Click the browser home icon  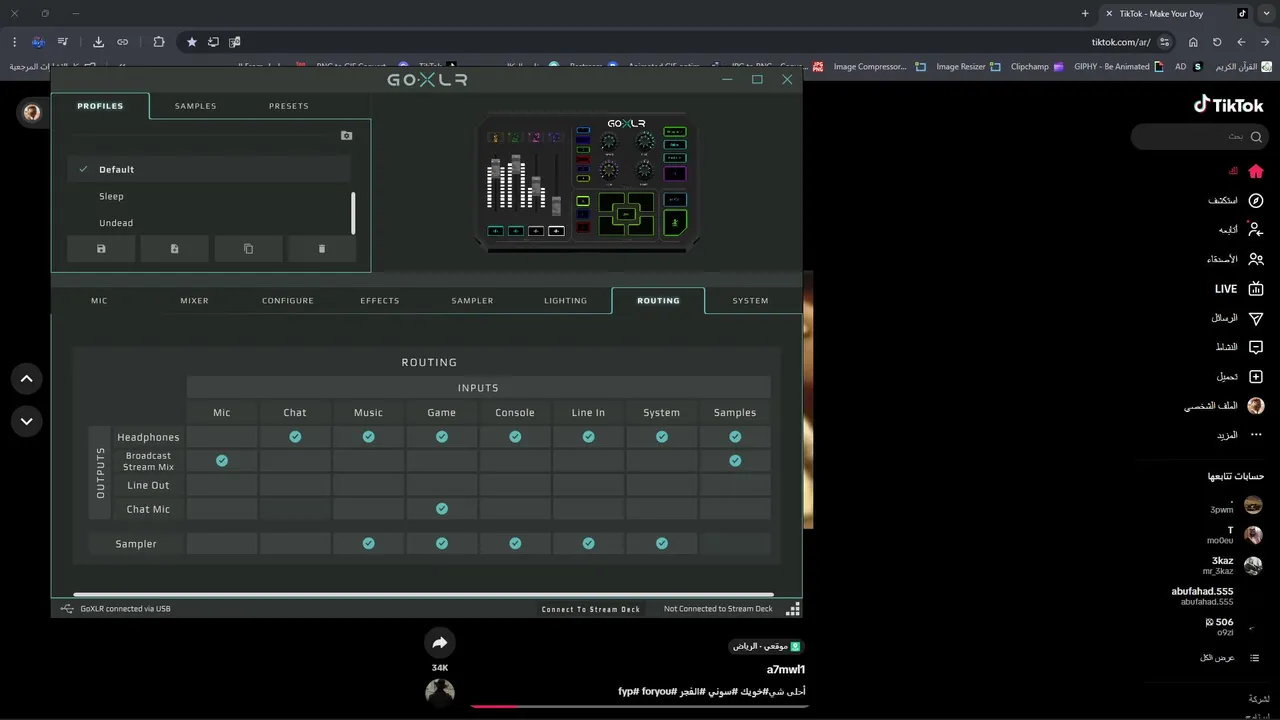pos(1193,42)
